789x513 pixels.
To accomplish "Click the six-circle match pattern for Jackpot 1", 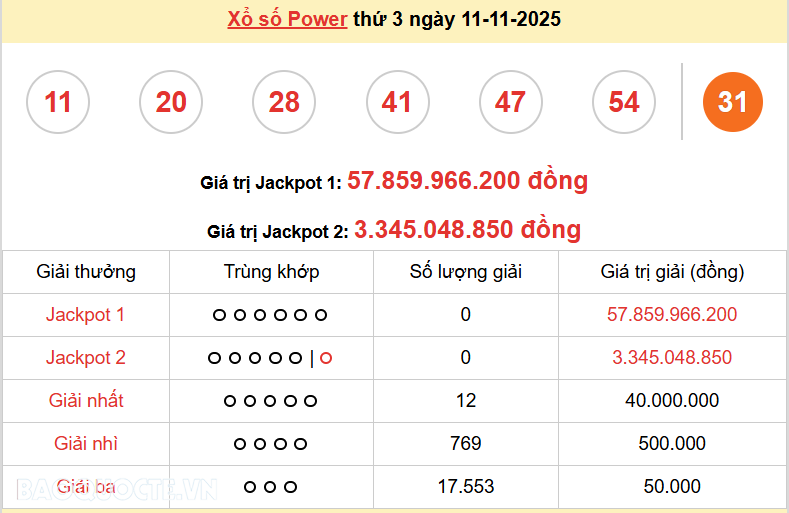I will 270,315.
